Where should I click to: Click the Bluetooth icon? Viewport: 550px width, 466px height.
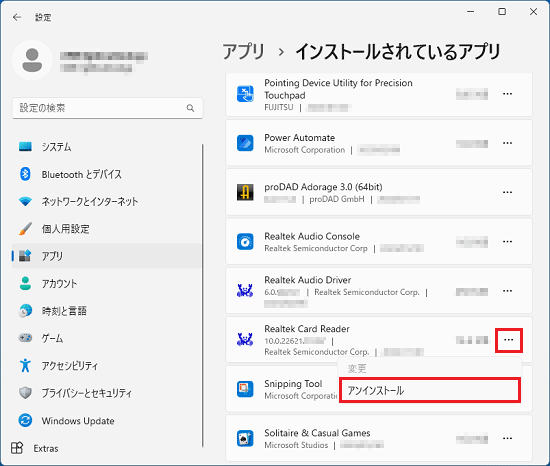coord(25,174)
